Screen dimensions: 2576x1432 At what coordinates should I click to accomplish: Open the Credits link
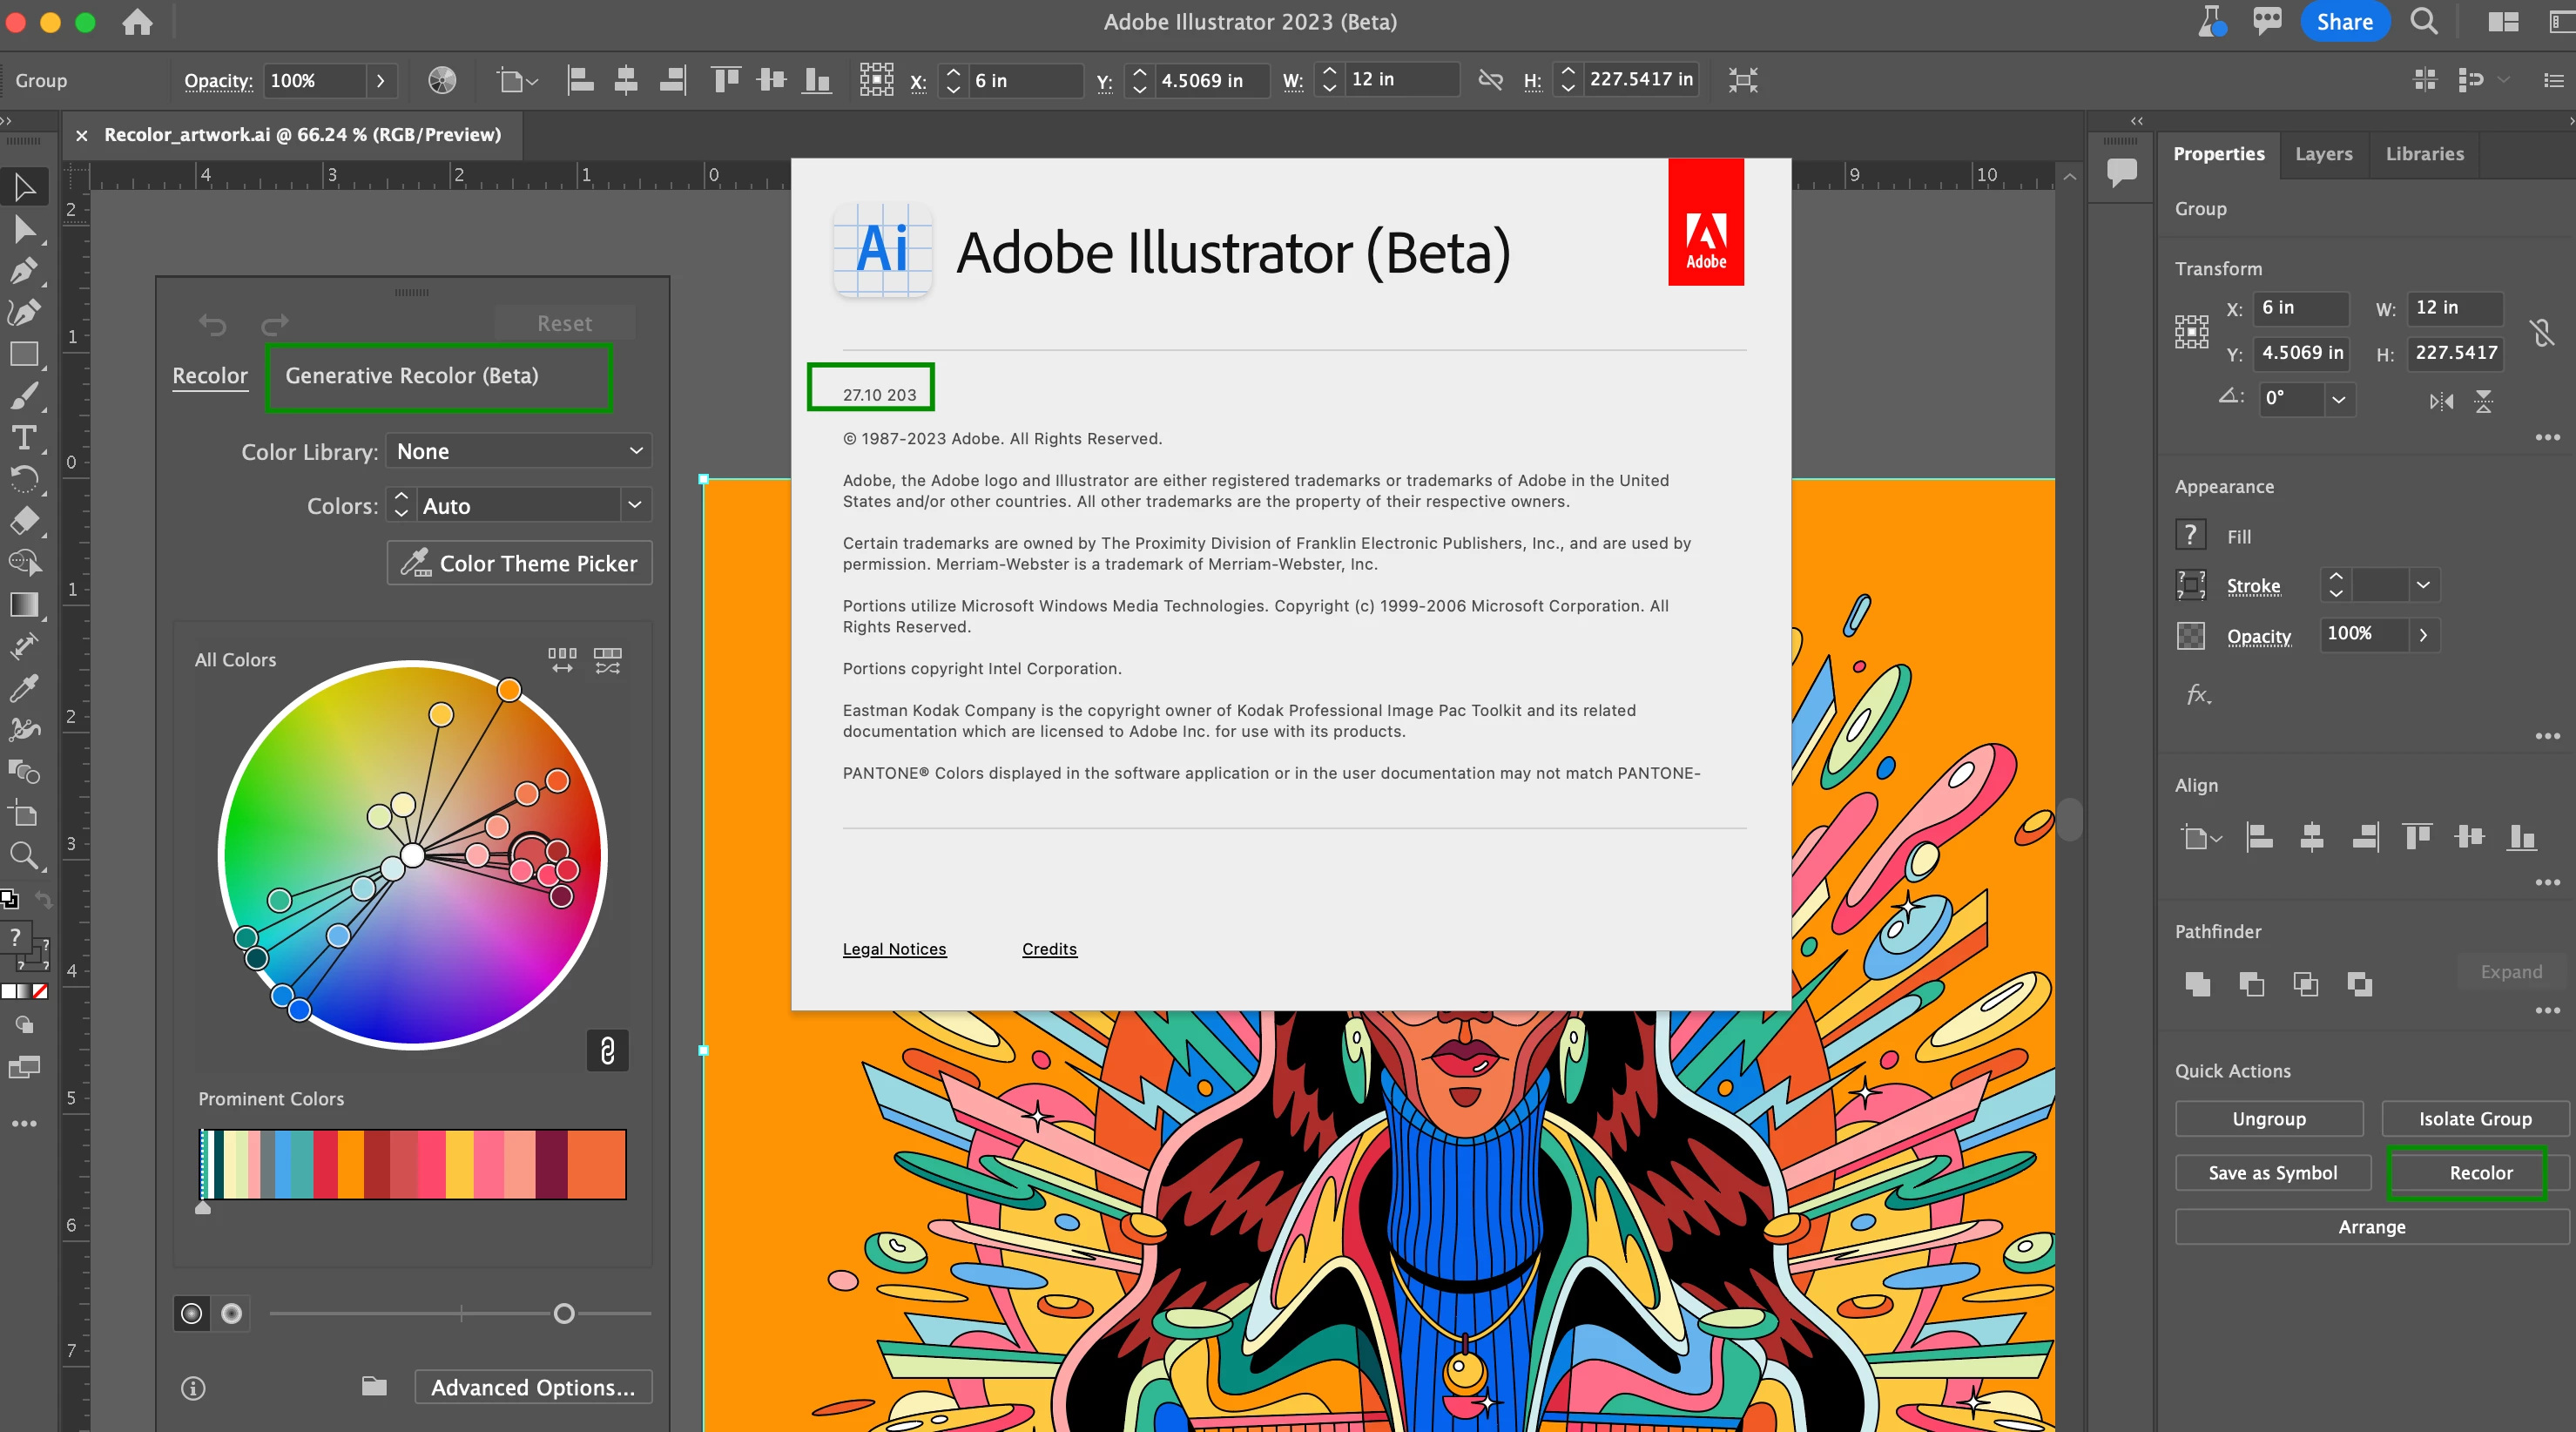pos(1049,949)
